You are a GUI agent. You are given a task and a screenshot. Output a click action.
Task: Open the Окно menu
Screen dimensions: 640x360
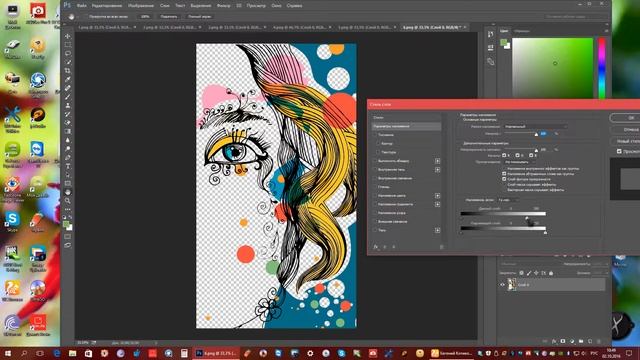[276, 6]
